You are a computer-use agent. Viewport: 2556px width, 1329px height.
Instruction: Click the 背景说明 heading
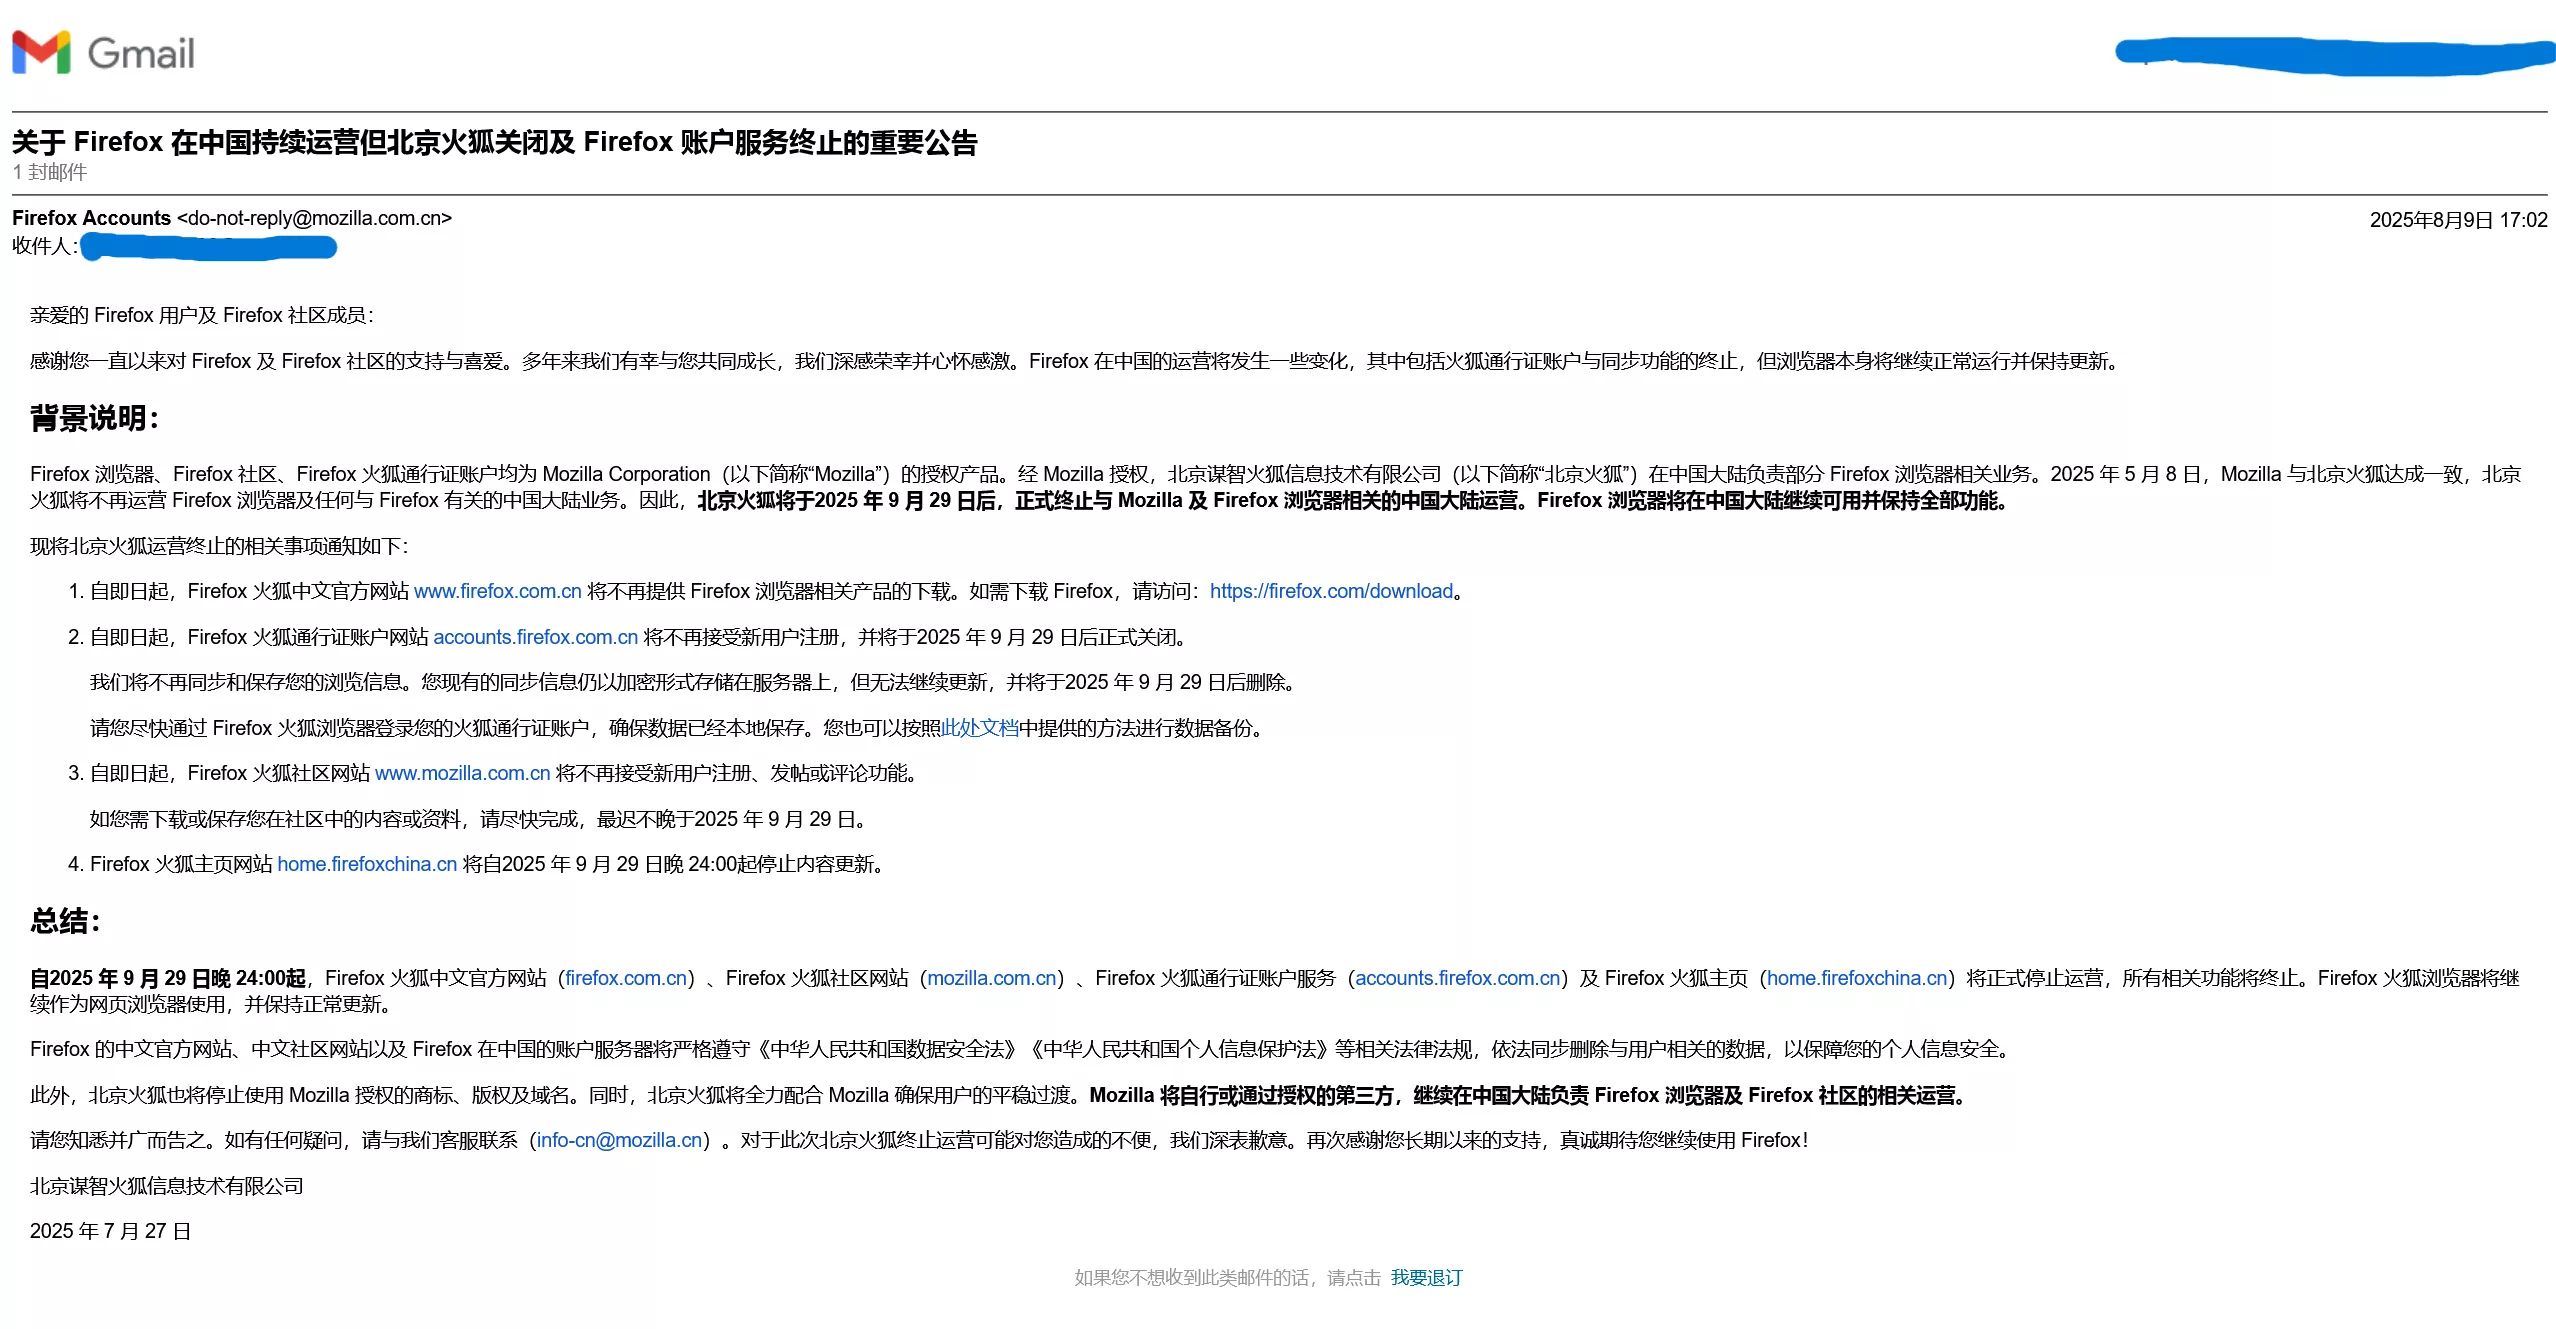(94, 418)
